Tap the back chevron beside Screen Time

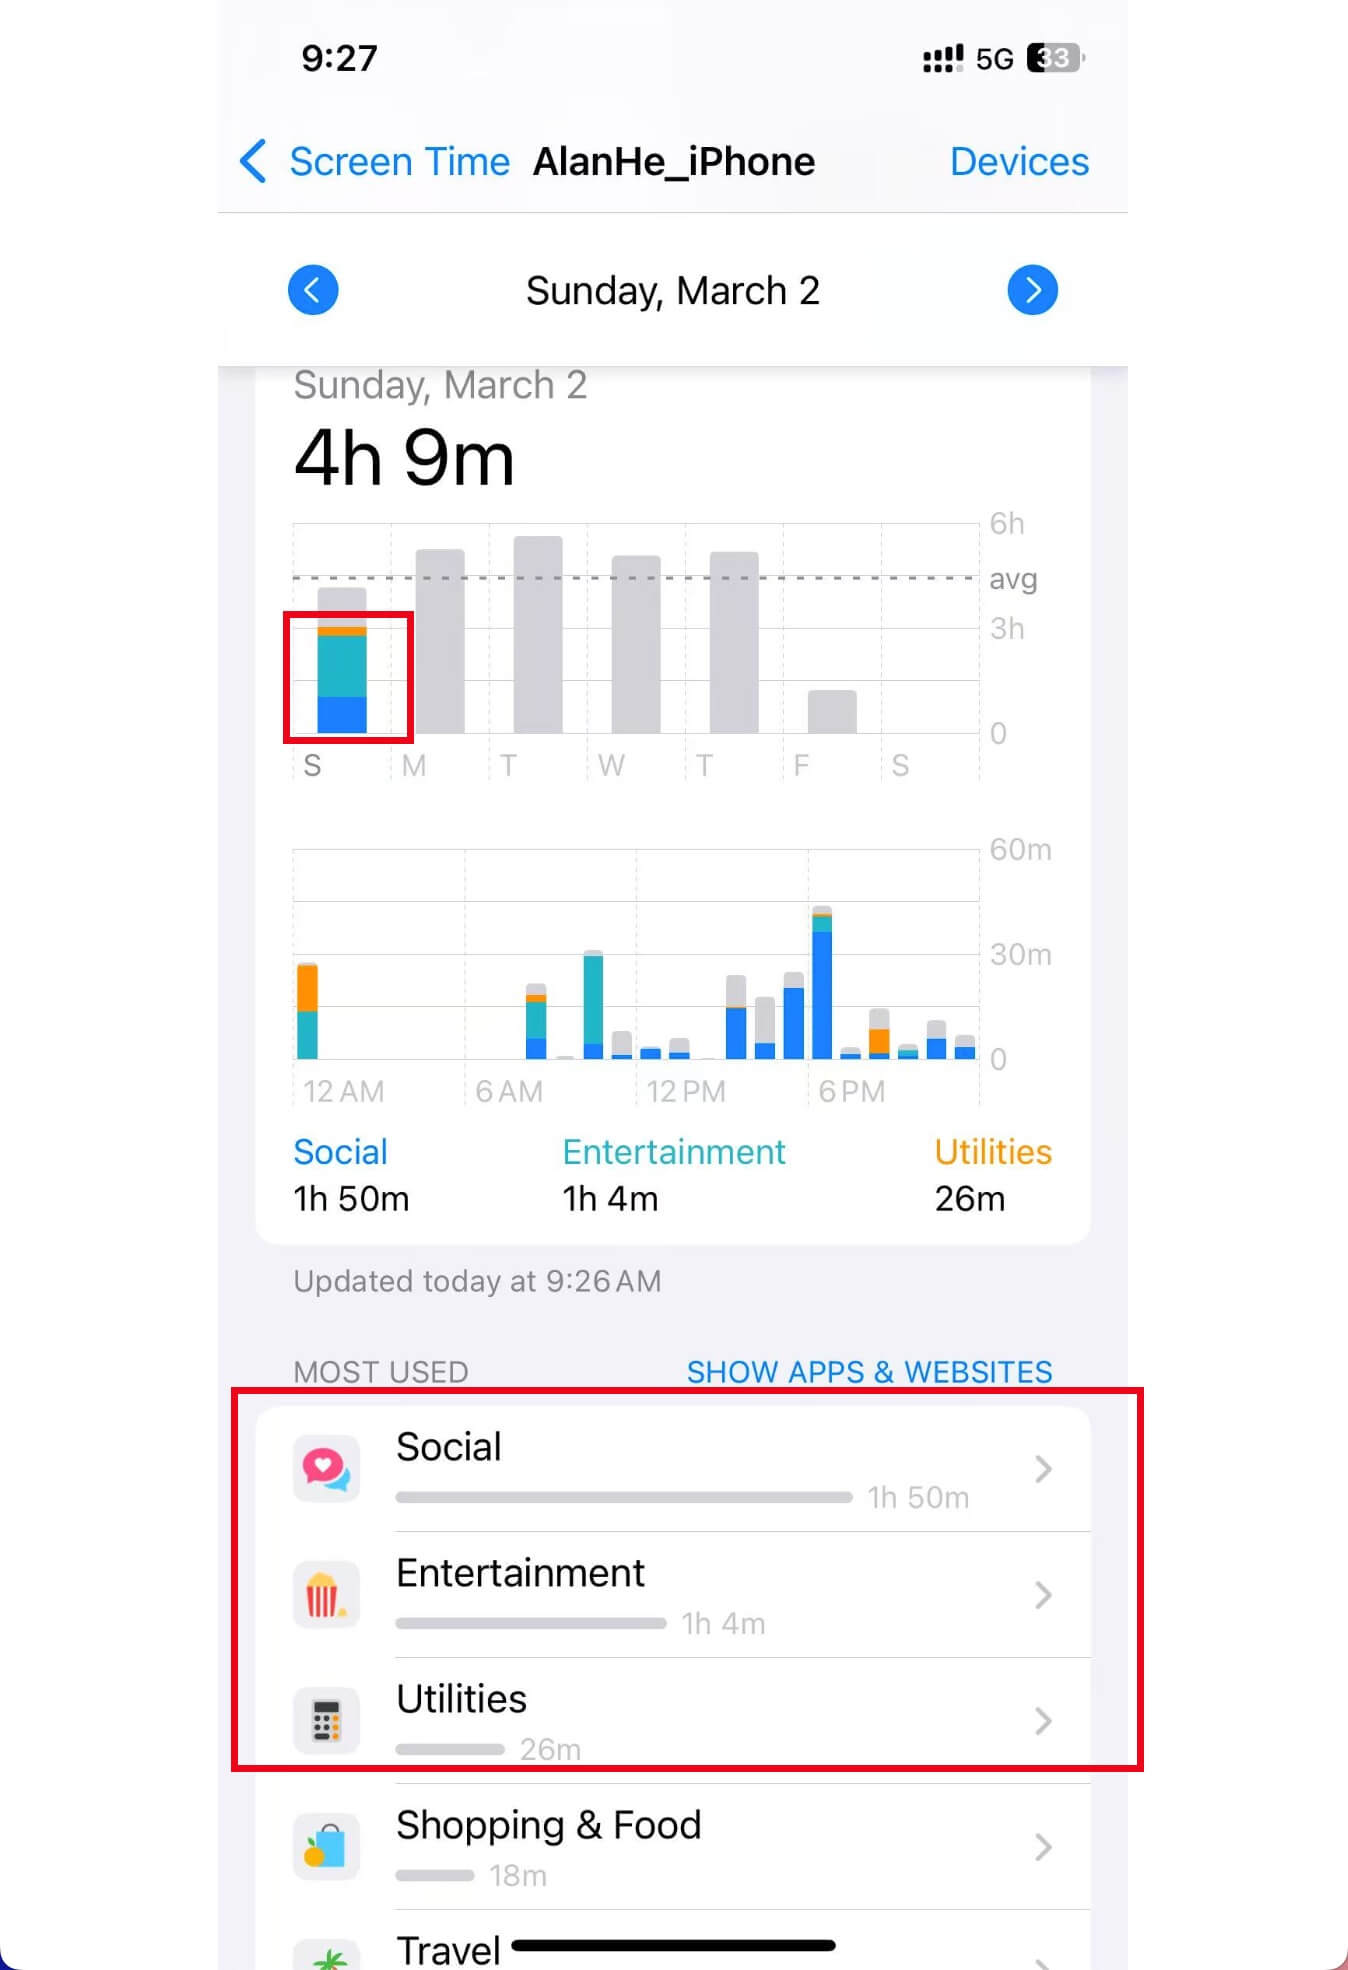tap(253, 161)
